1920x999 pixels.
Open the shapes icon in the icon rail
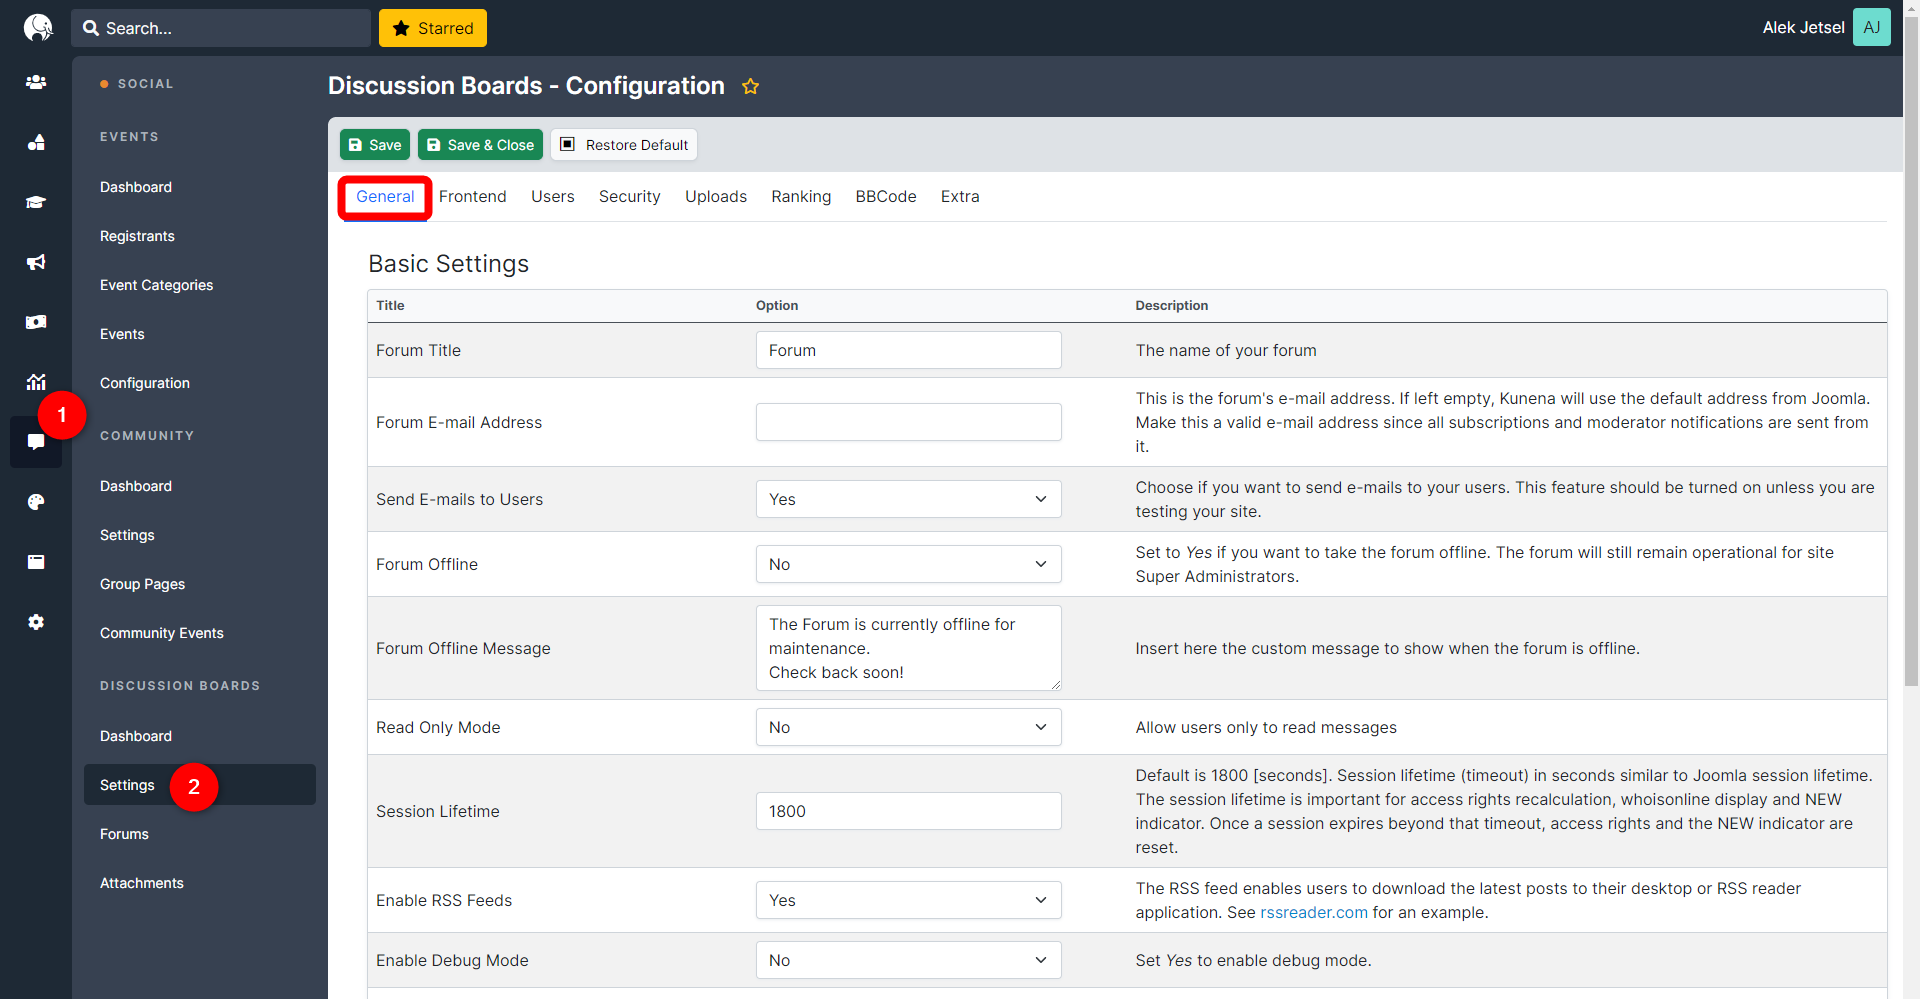click(36, 142)
